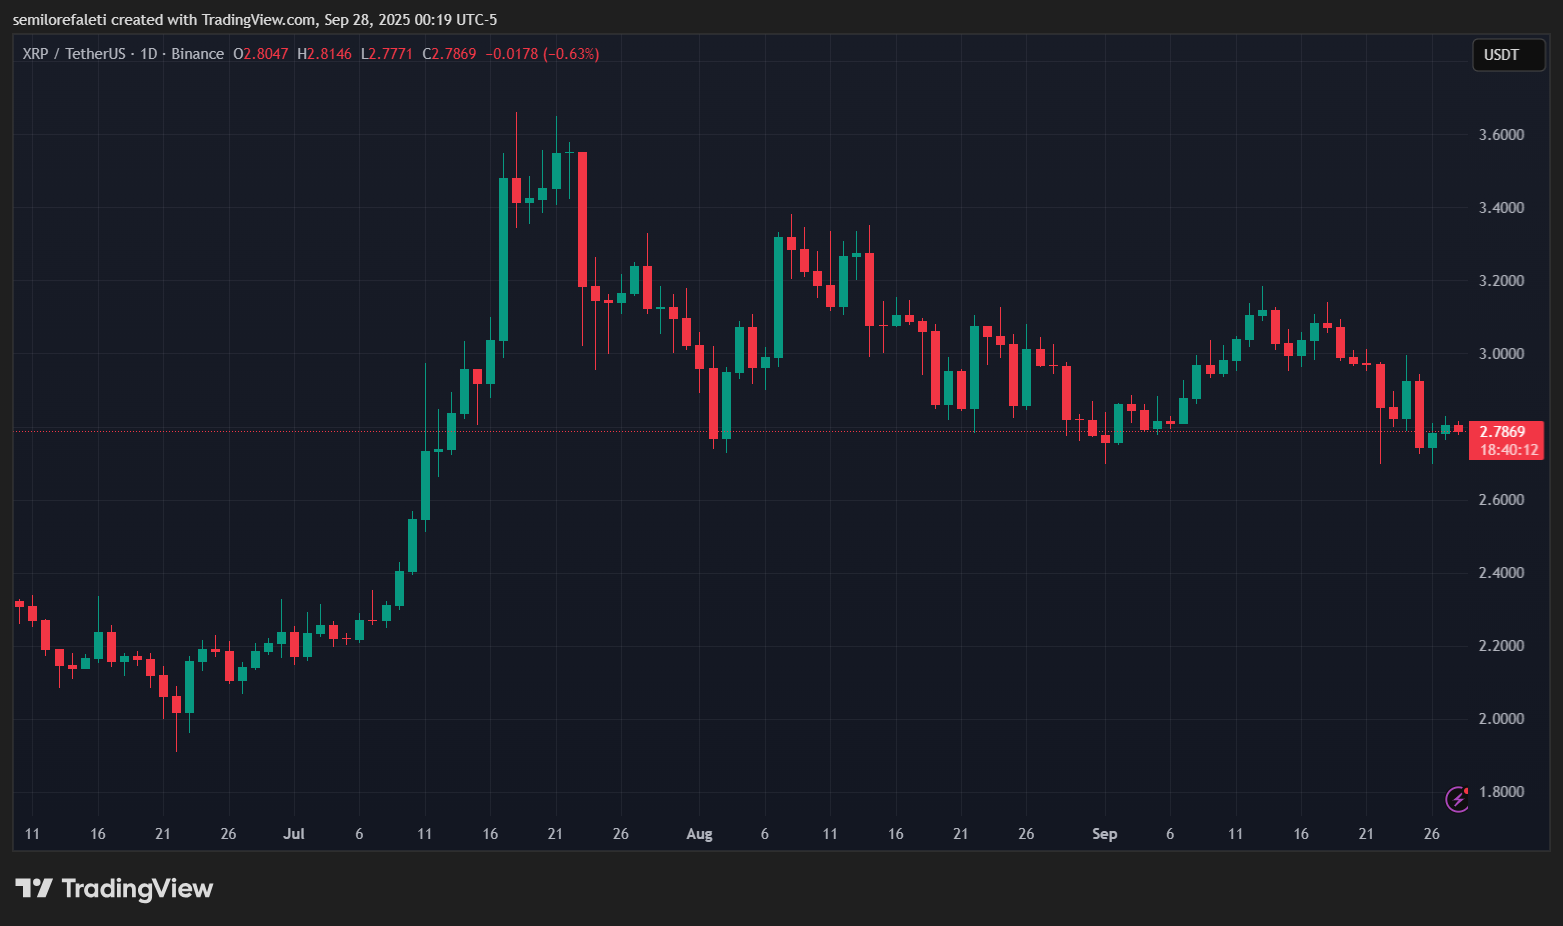Viewport: 1563px width, 926px height.
Task: Click the XRP / TetherUS symbol title
Action: (75, 54)
